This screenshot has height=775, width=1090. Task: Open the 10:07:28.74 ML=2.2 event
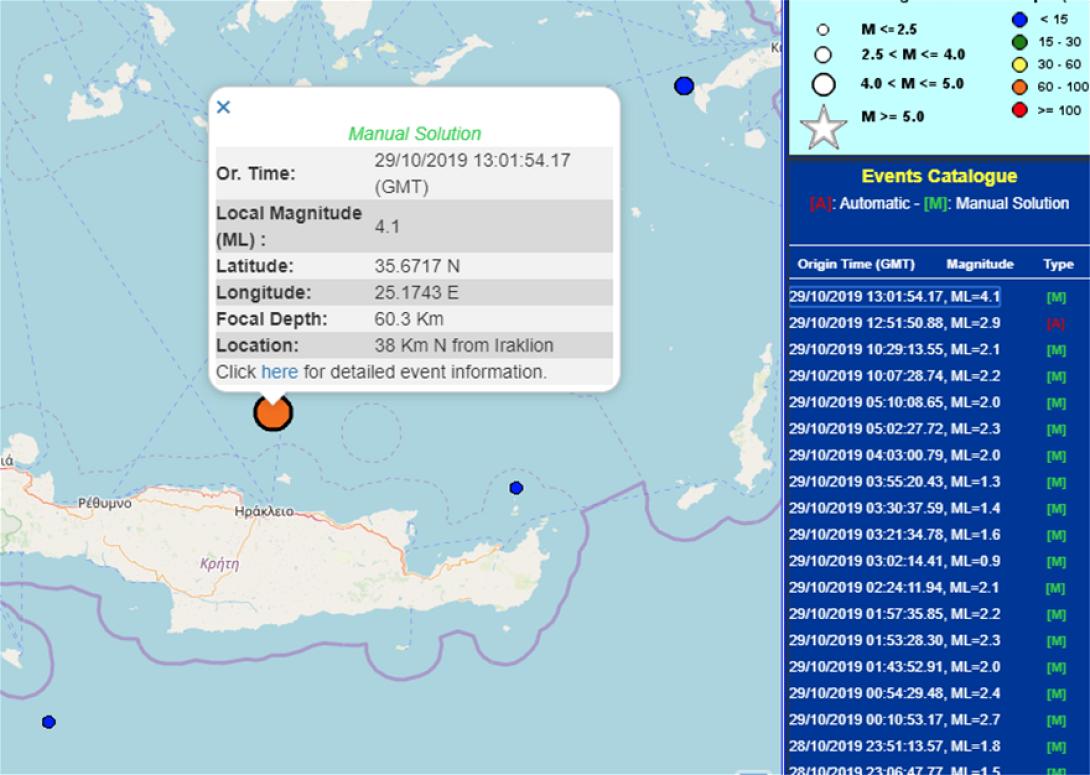(894, 376)
